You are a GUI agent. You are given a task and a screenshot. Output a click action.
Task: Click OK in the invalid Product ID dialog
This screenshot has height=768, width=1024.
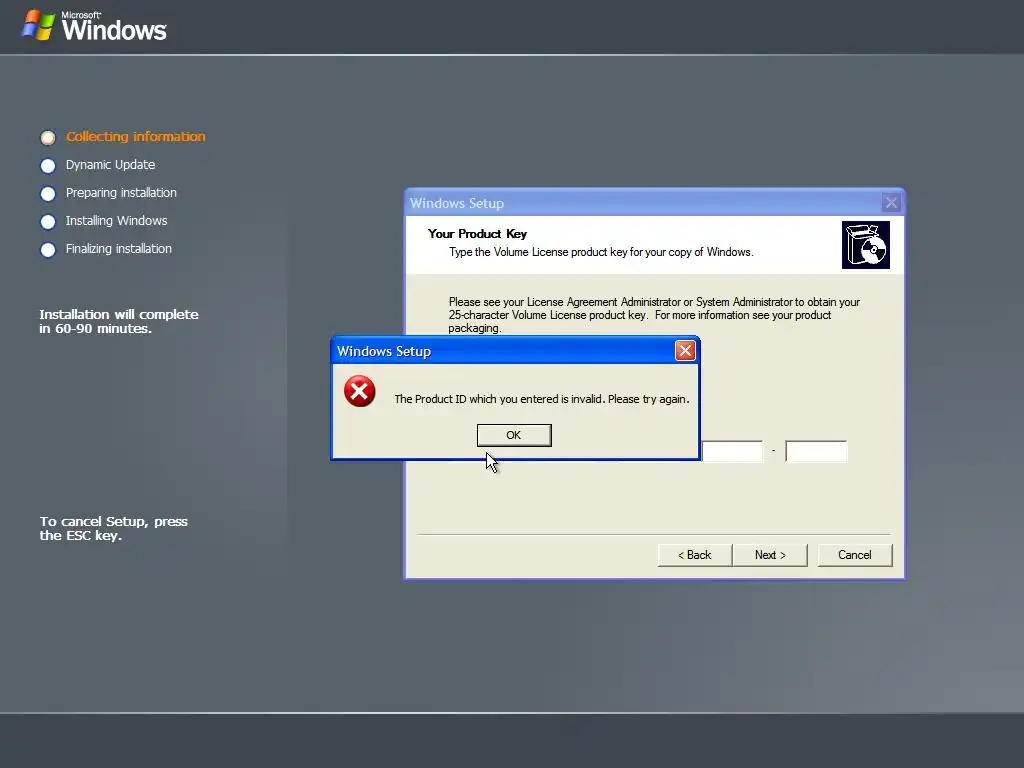click(514, 435)
